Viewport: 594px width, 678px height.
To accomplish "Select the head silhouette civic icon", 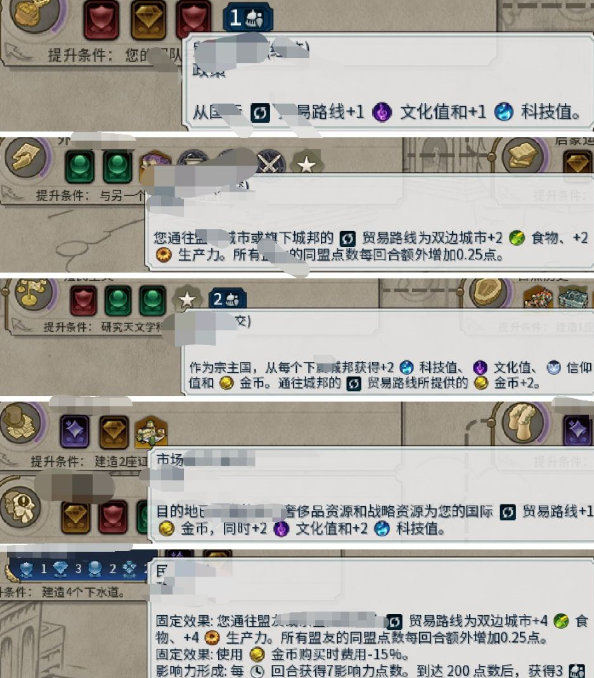I will tap(20, 506).
